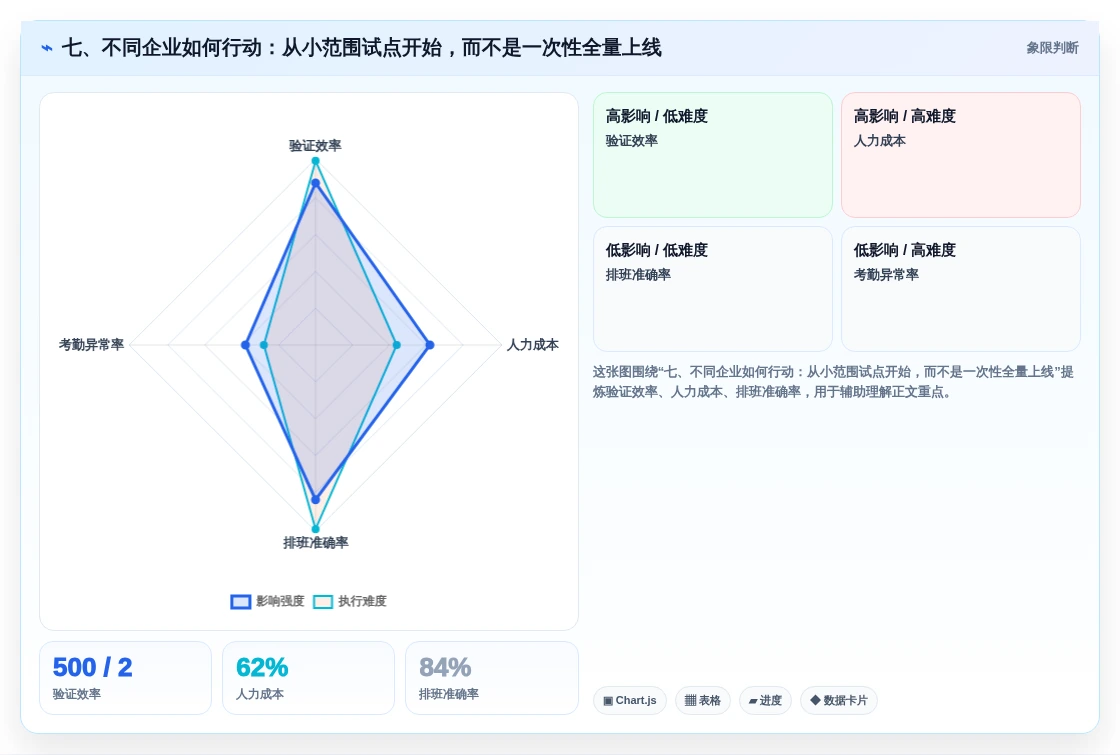Image resolution: width=1120 pixels, height=755 pixels.
Task: Click the 验证效率 radar axis label
Action: click(315, 146)
